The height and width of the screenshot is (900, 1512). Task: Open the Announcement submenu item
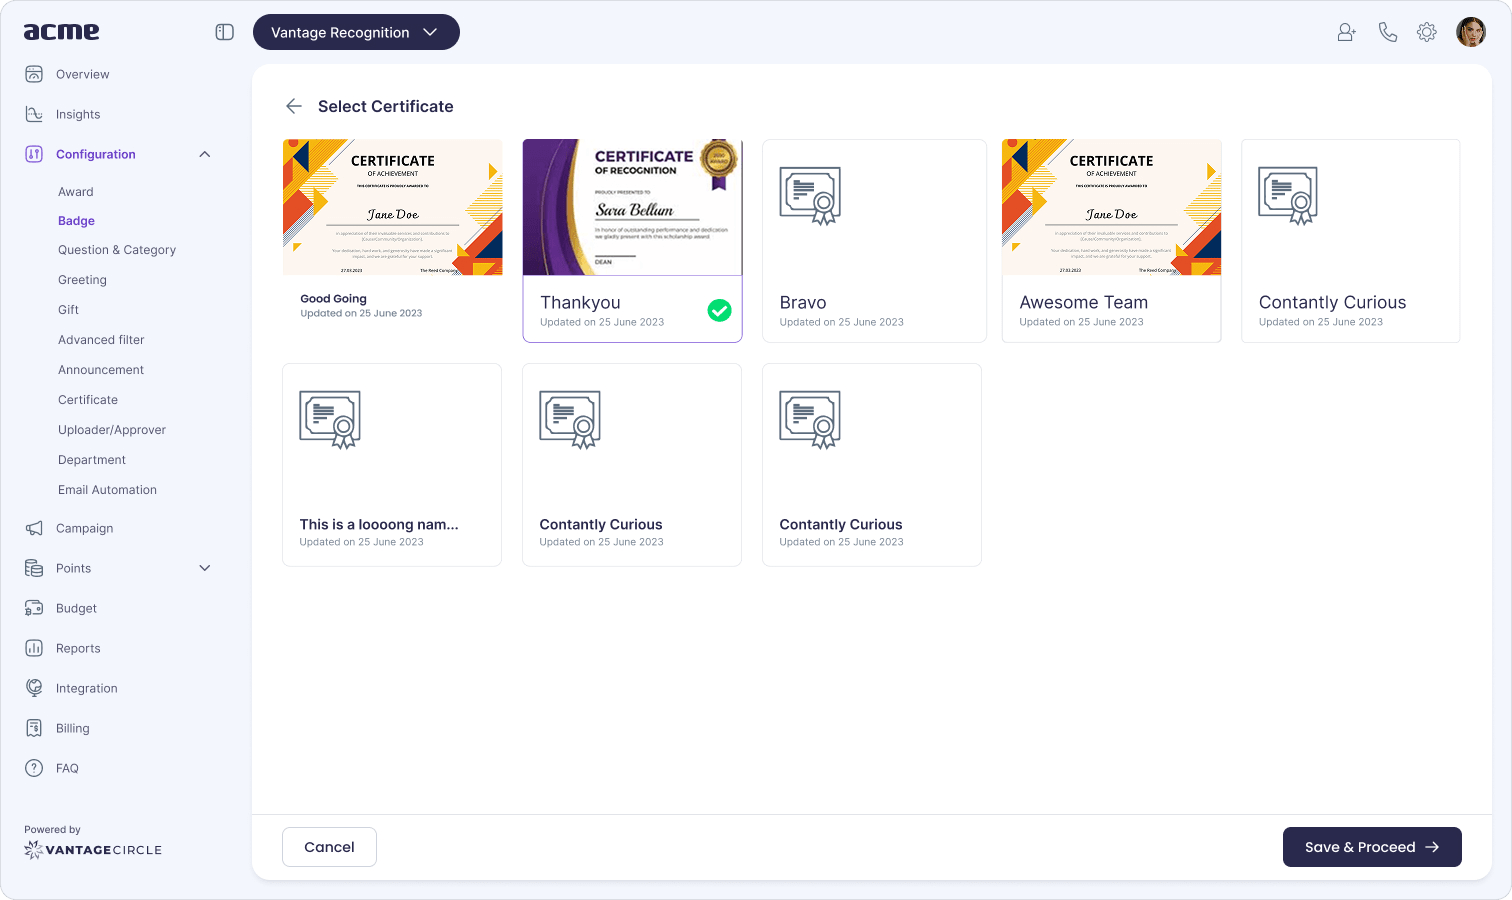[x=101, y=370]
